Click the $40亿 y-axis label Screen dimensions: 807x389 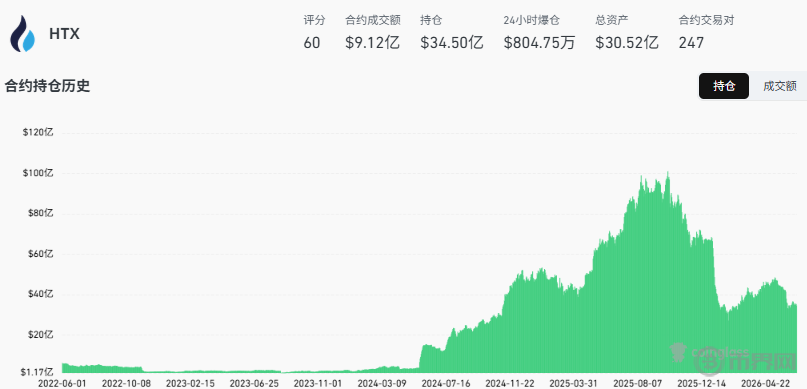(x=40, y=294)
